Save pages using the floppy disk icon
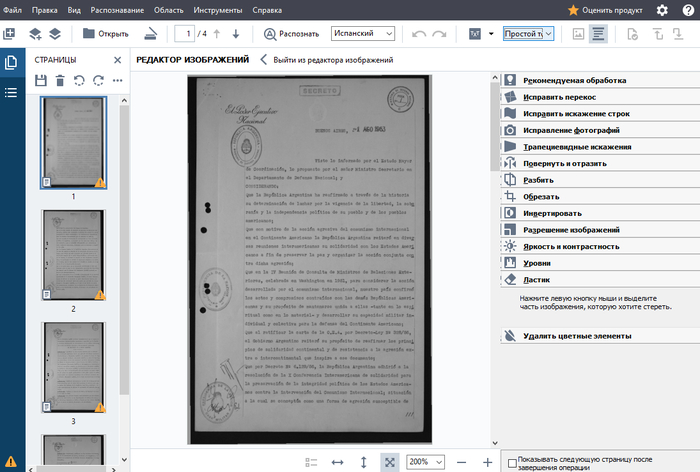700x472 pixels. coord(41,80)
